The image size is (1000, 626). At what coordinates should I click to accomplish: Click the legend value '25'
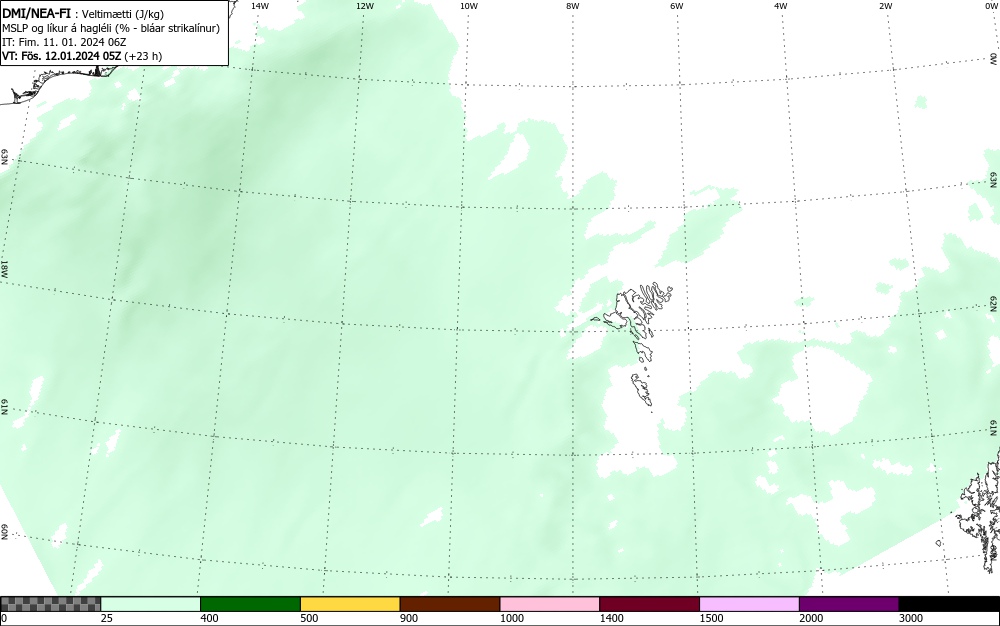pos(107,618)
